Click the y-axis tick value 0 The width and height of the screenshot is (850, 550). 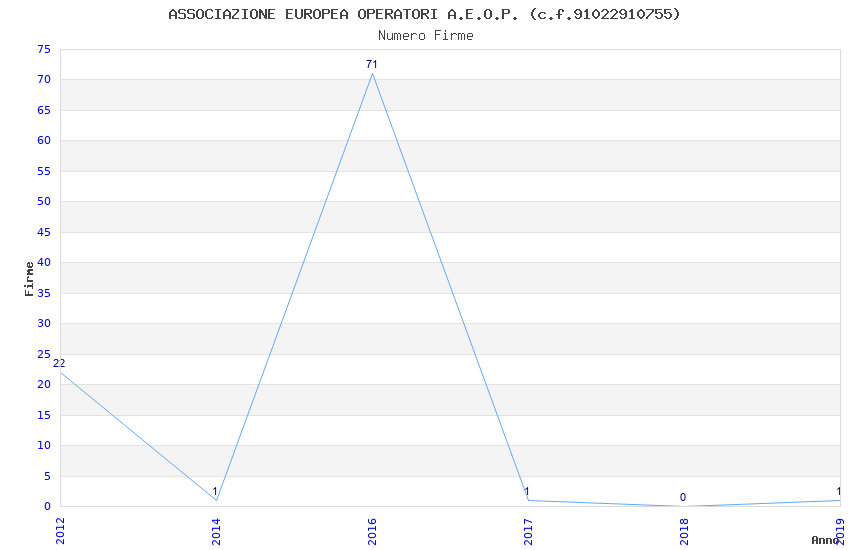(47, 506)
